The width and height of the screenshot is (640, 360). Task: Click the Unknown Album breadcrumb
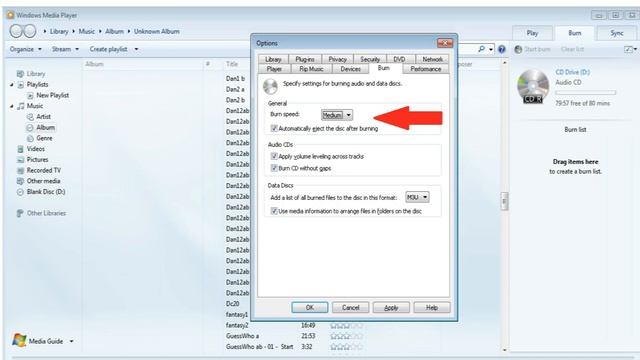[157, 31]
